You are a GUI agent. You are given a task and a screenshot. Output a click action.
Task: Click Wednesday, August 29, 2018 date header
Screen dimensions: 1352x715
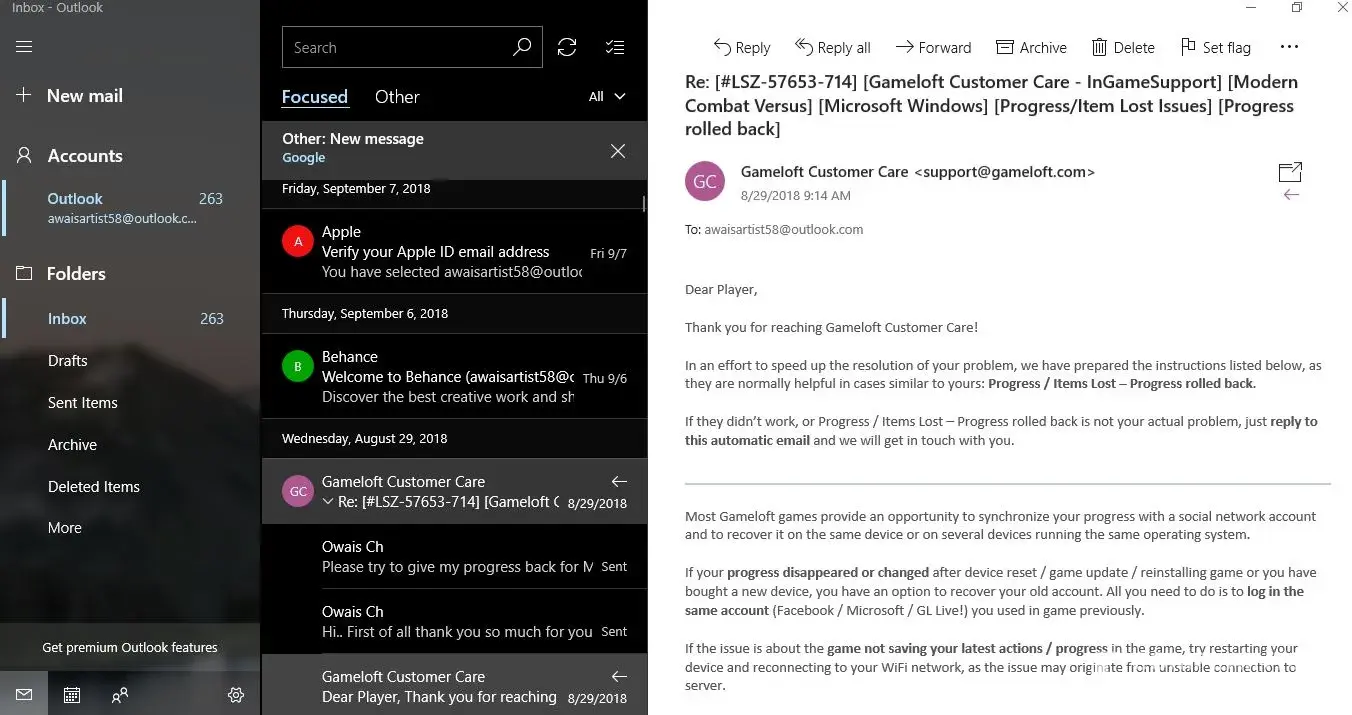coord(364,438)
